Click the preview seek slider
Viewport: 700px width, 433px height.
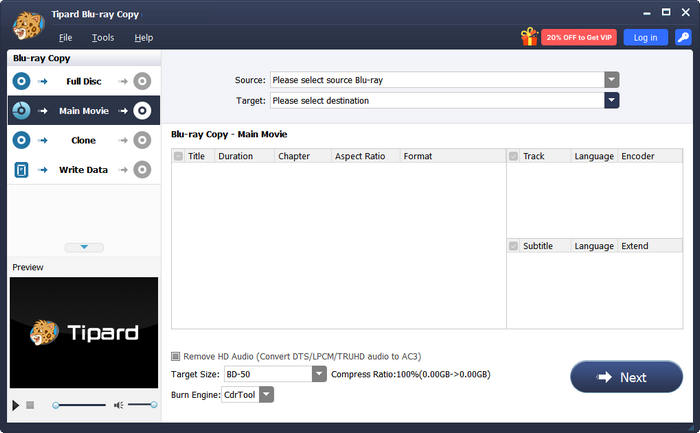click(x=79, y=405)
